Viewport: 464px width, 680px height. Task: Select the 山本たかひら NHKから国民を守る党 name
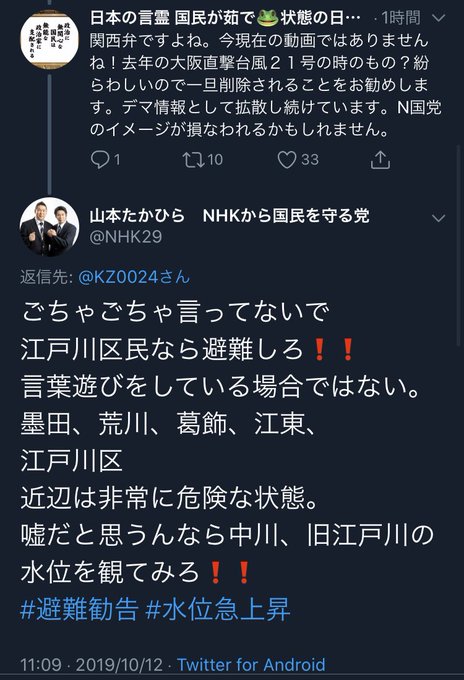click(x=229, y=216)
